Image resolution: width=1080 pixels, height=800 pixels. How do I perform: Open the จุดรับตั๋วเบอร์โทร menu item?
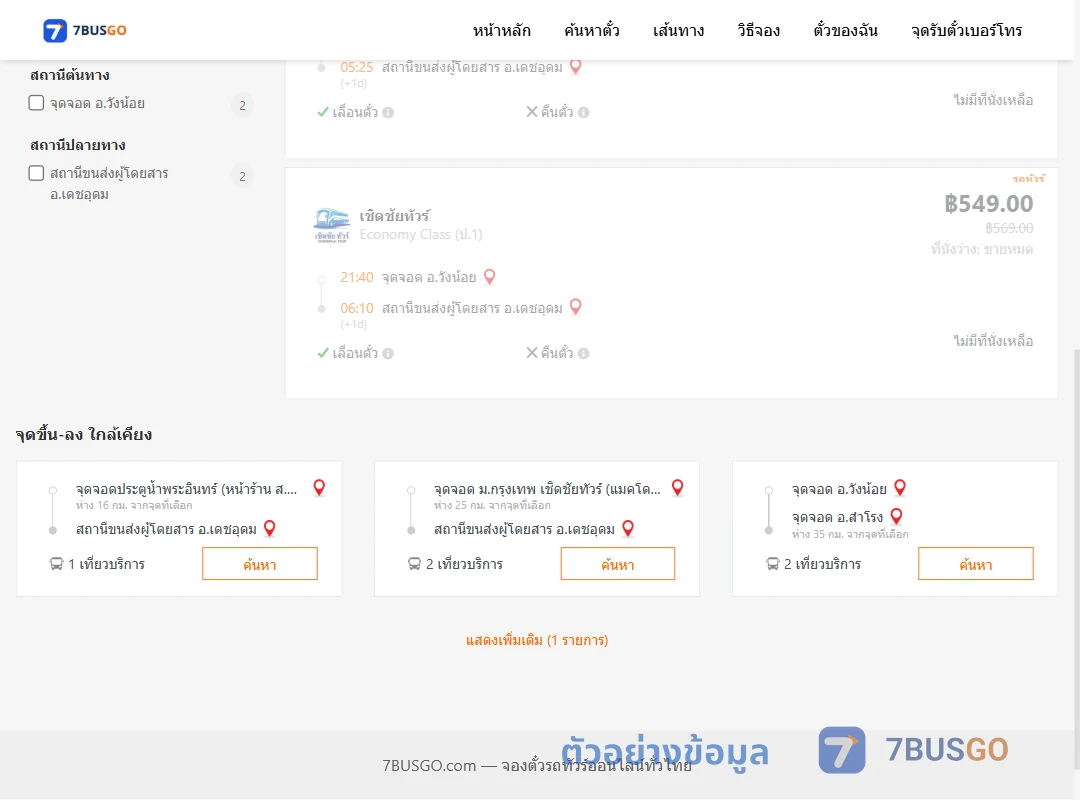click(x=966, y=30)
